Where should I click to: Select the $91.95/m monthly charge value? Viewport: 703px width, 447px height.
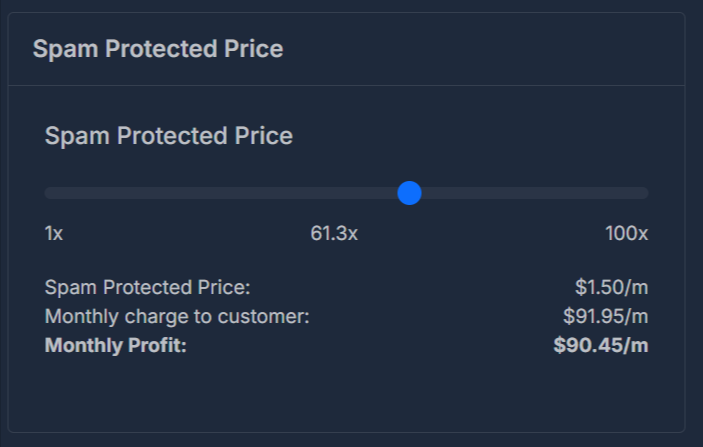point(605,317)
